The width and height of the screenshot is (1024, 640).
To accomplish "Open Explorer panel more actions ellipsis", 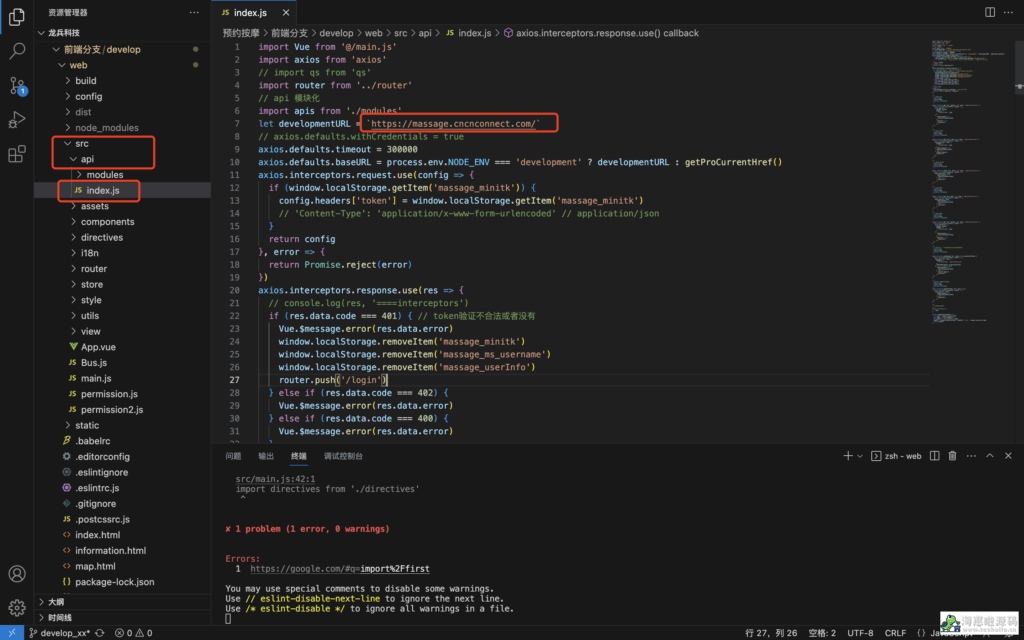I will click(x=195, y=12).
